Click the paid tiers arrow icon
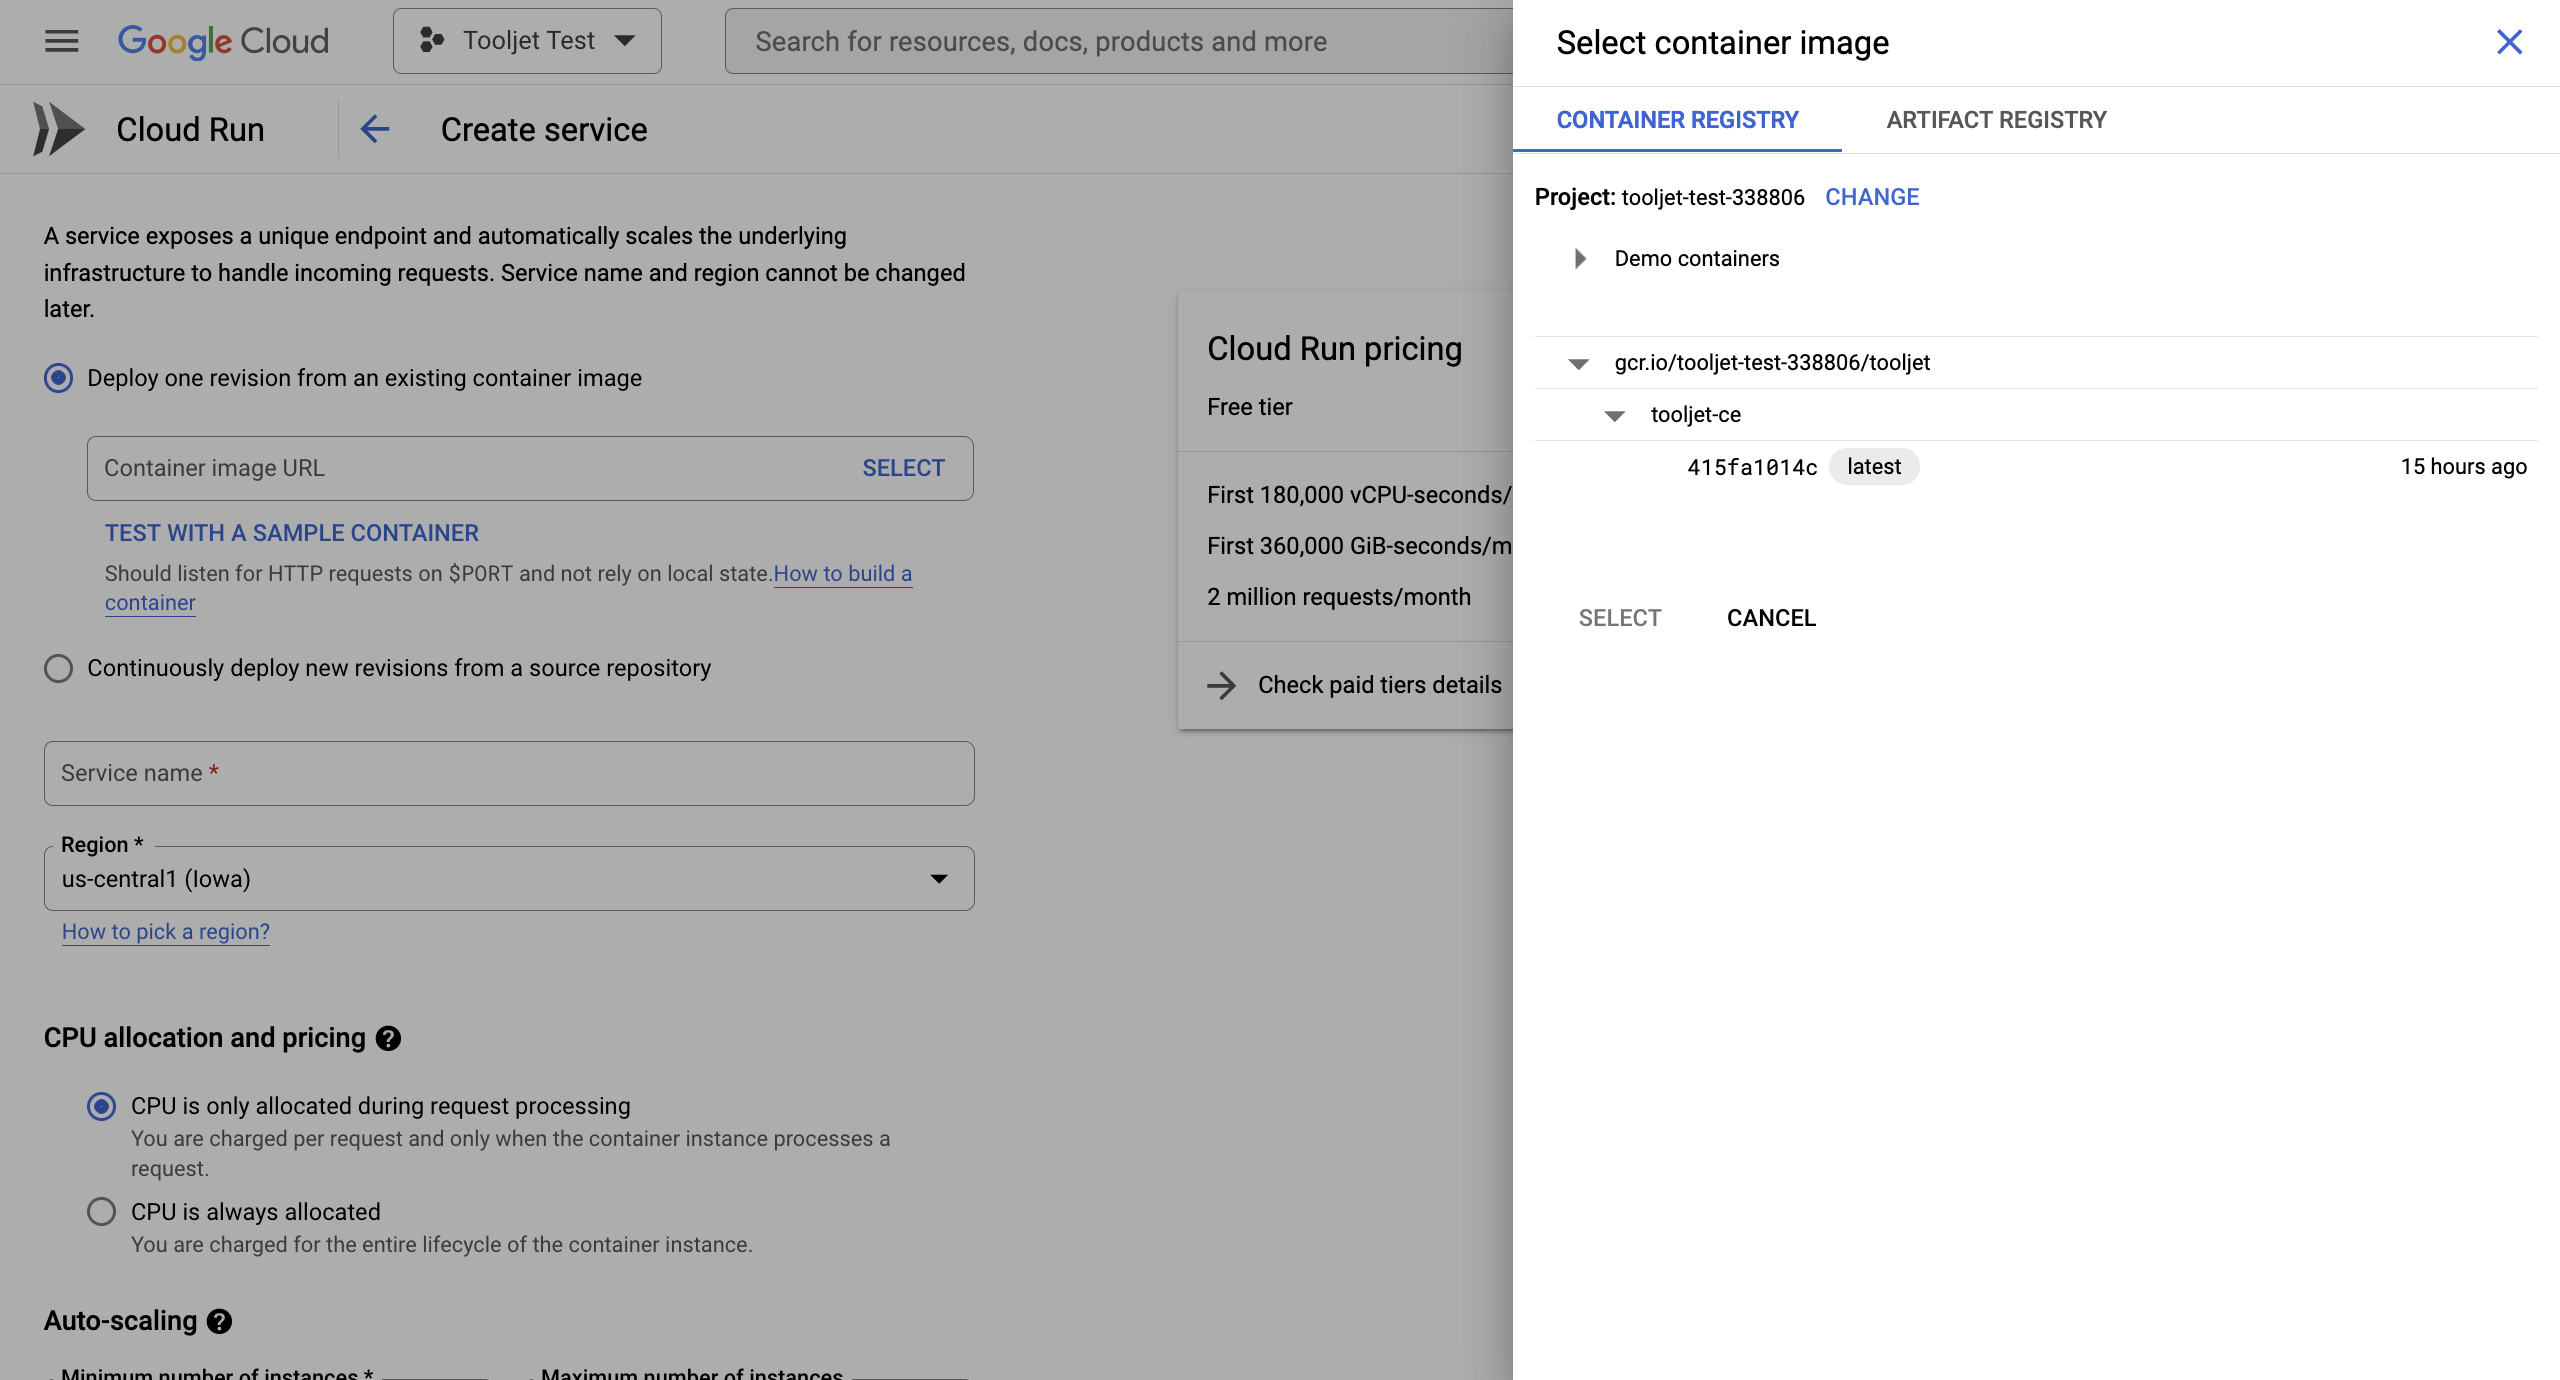This screenshot has width=2560, height=1380. (1221, 683)
